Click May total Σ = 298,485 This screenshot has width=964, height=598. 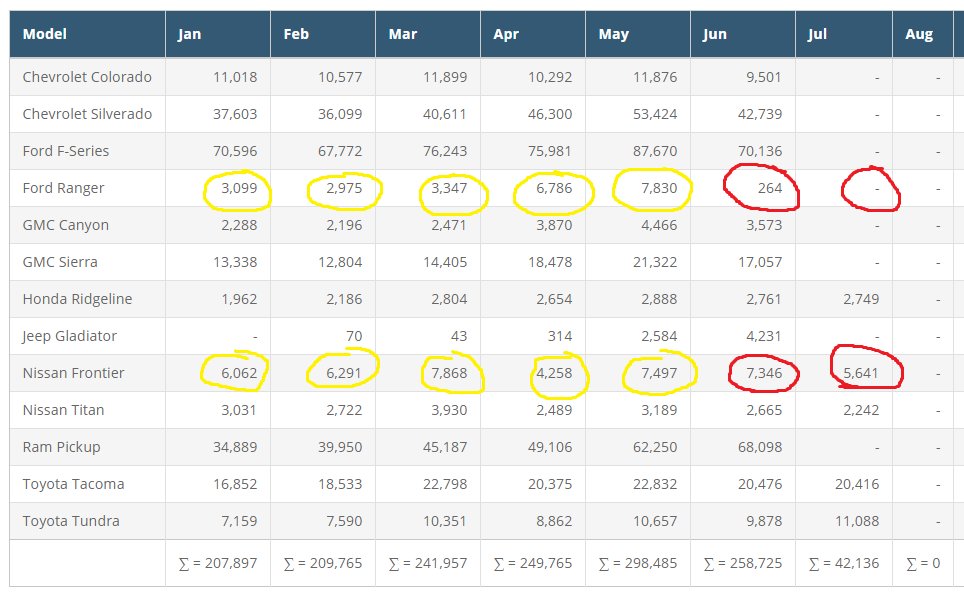pyautogui.click(x=638, y=564)
